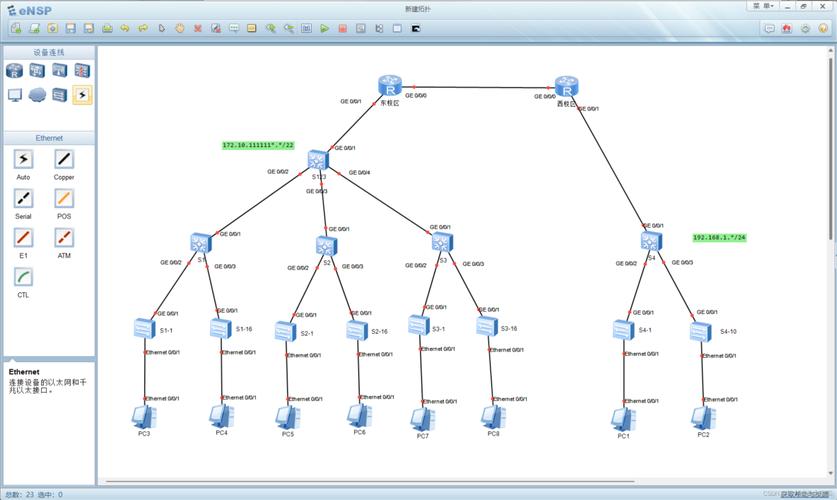
Task: Click the help question mark icon
Action: point(823,29)
